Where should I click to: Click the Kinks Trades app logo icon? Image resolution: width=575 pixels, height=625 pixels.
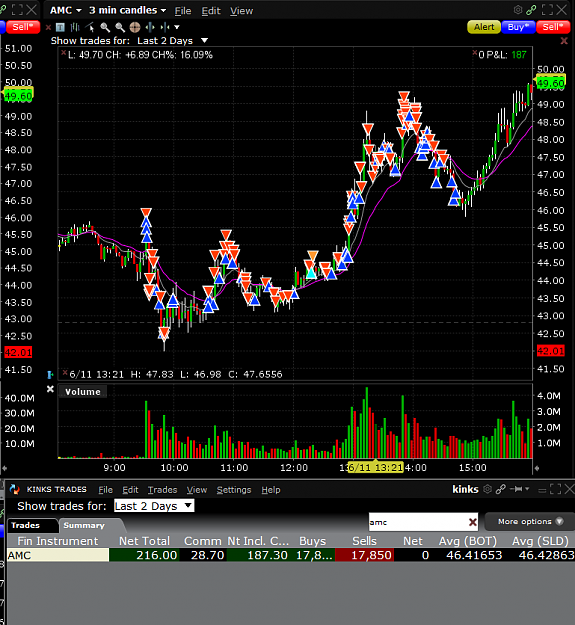(x=15, y=489)
